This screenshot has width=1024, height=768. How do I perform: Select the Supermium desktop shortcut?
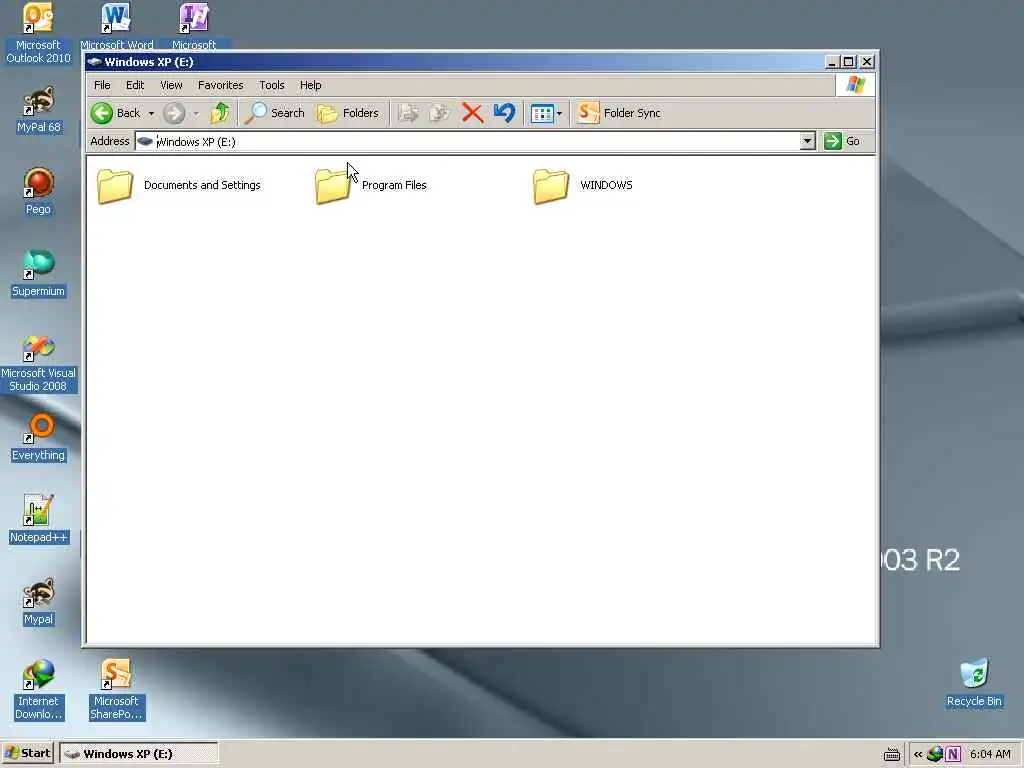click(x=38, y=273)
